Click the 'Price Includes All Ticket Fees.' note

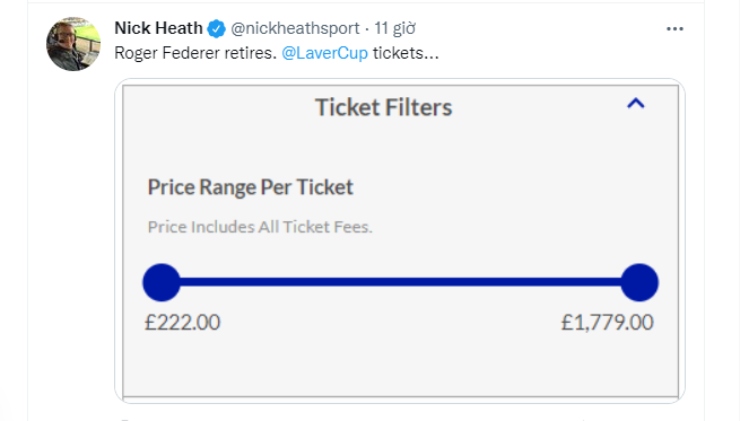(x=260, y=227)
